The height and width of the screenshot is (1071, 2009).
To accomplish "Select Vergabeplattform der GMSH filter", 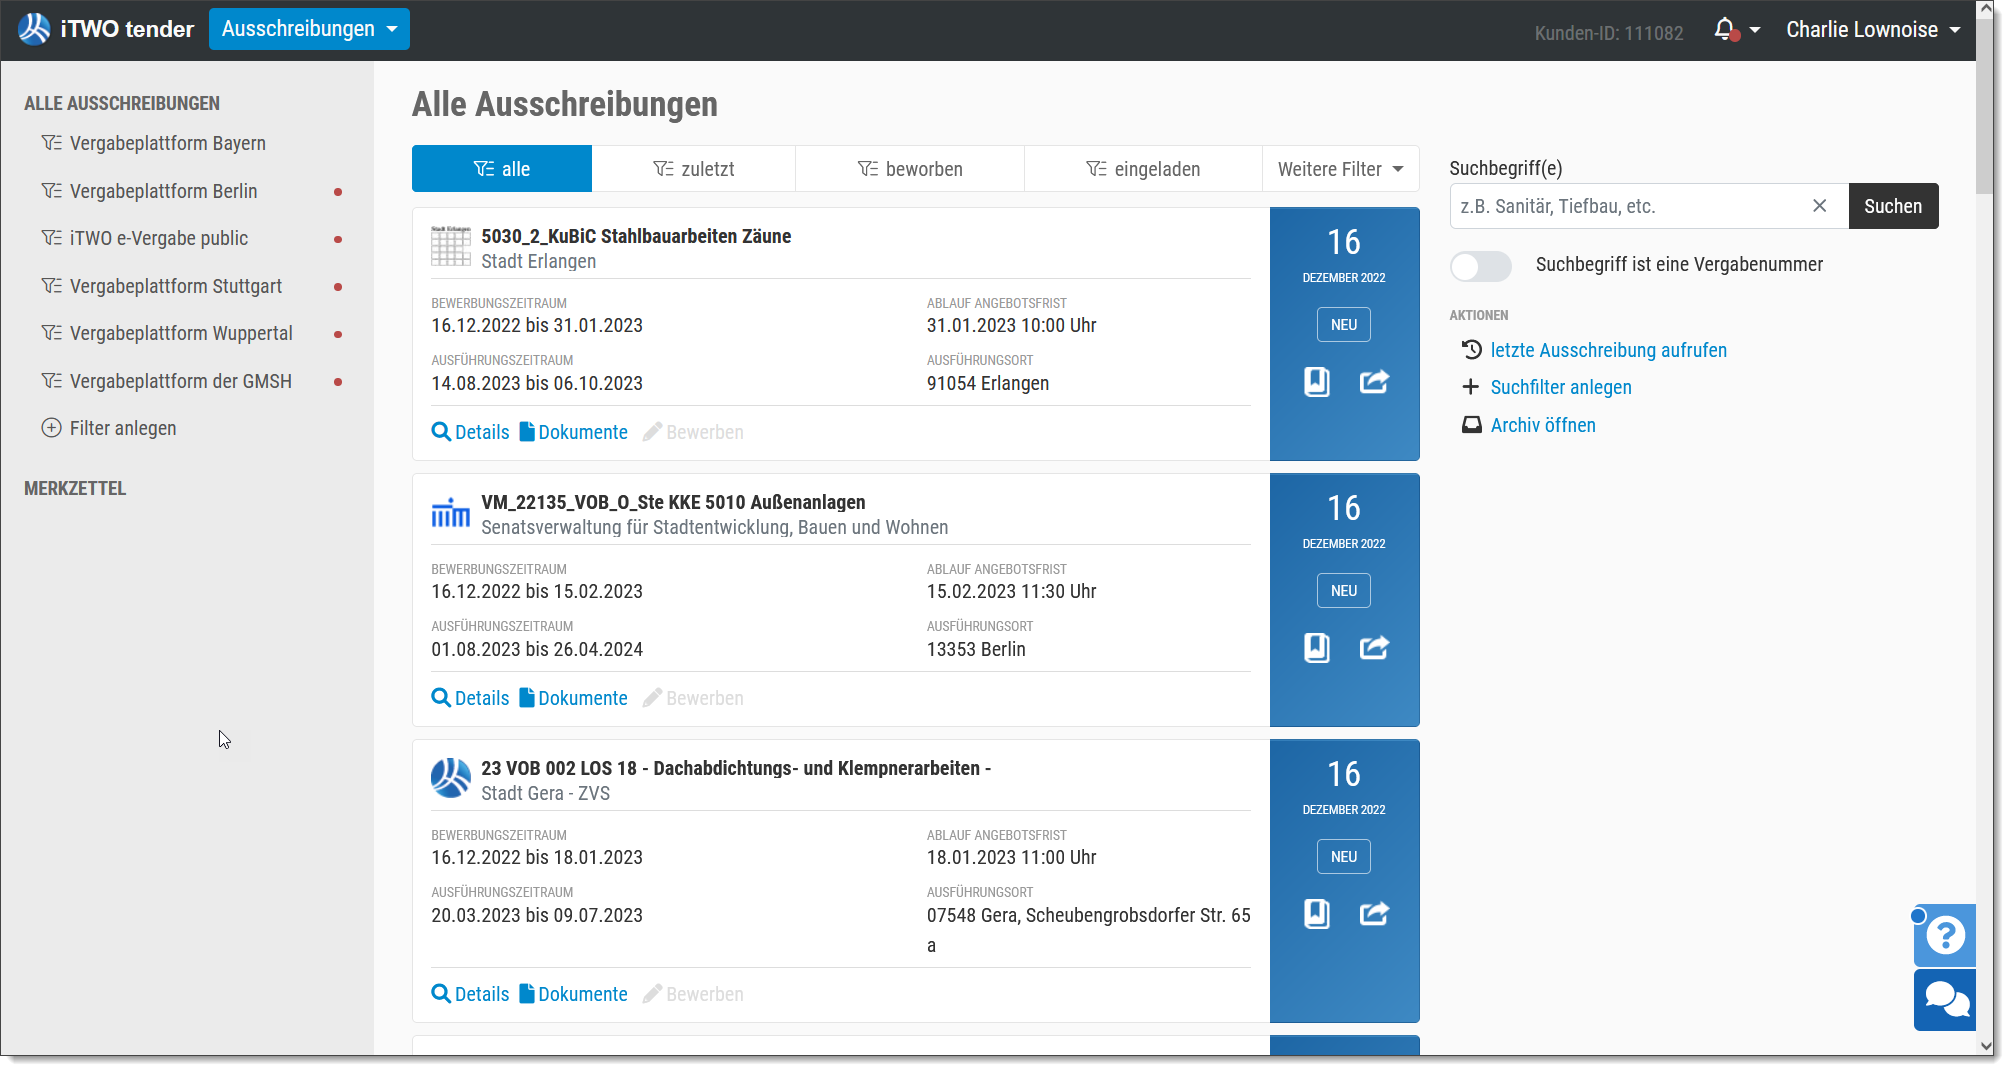I will pos(181,381).
